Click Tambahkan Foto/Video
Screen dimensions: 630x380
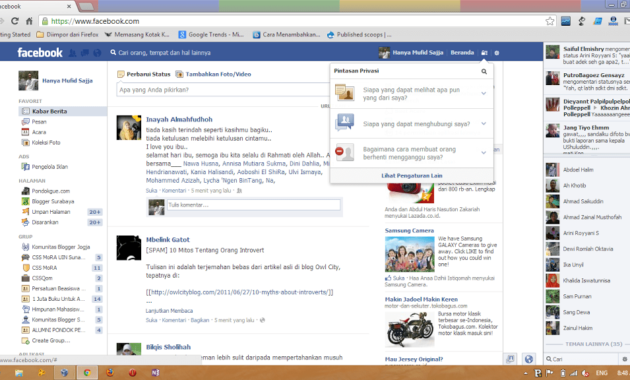click(218, 74)
